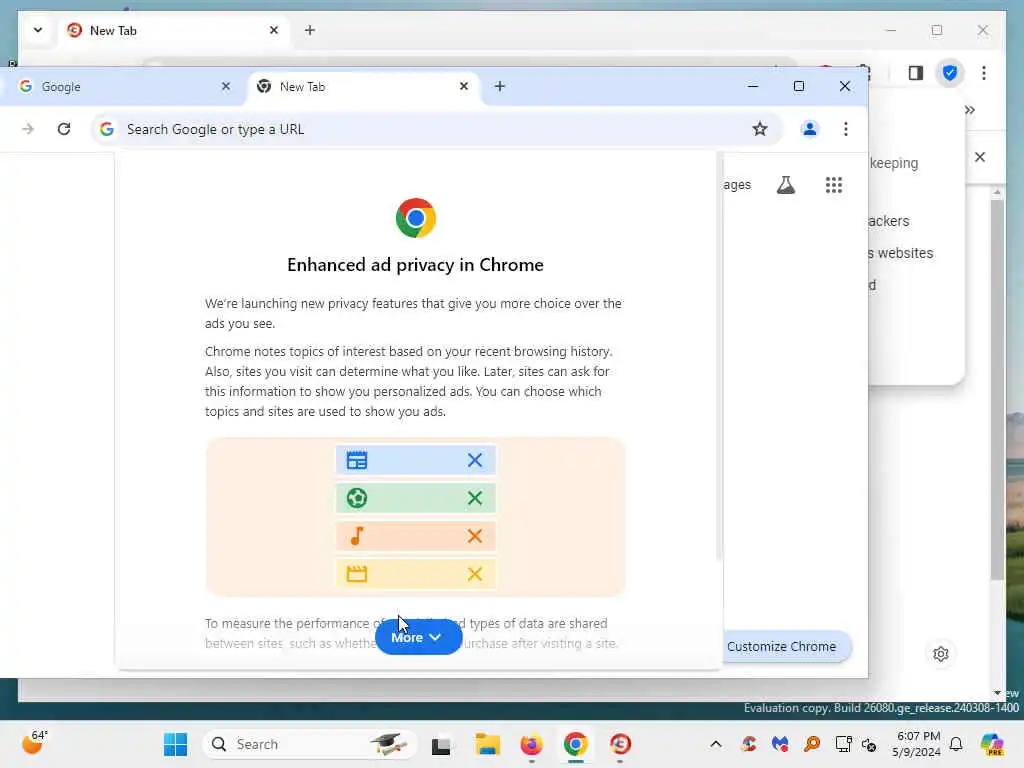Click the Copilot preview icon in taskbar

993,744
